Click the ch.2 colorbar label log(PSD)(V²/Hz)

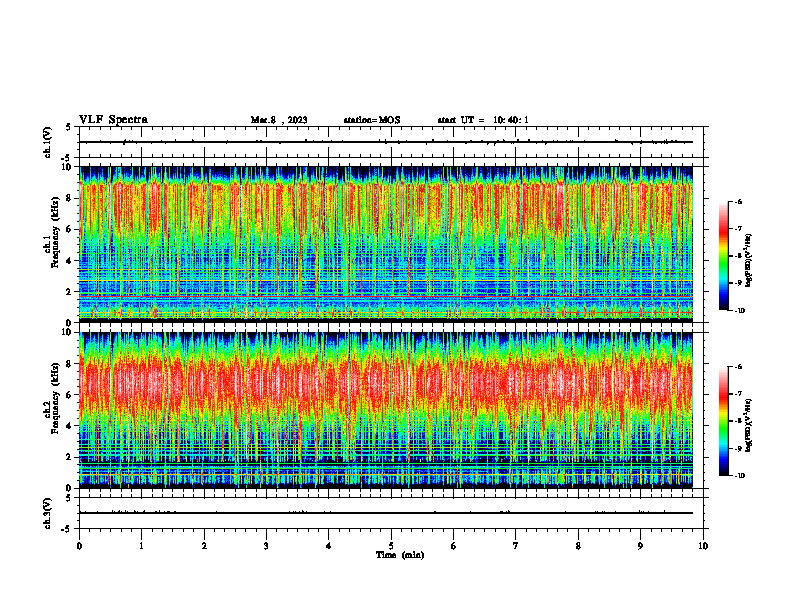point(749,425)
